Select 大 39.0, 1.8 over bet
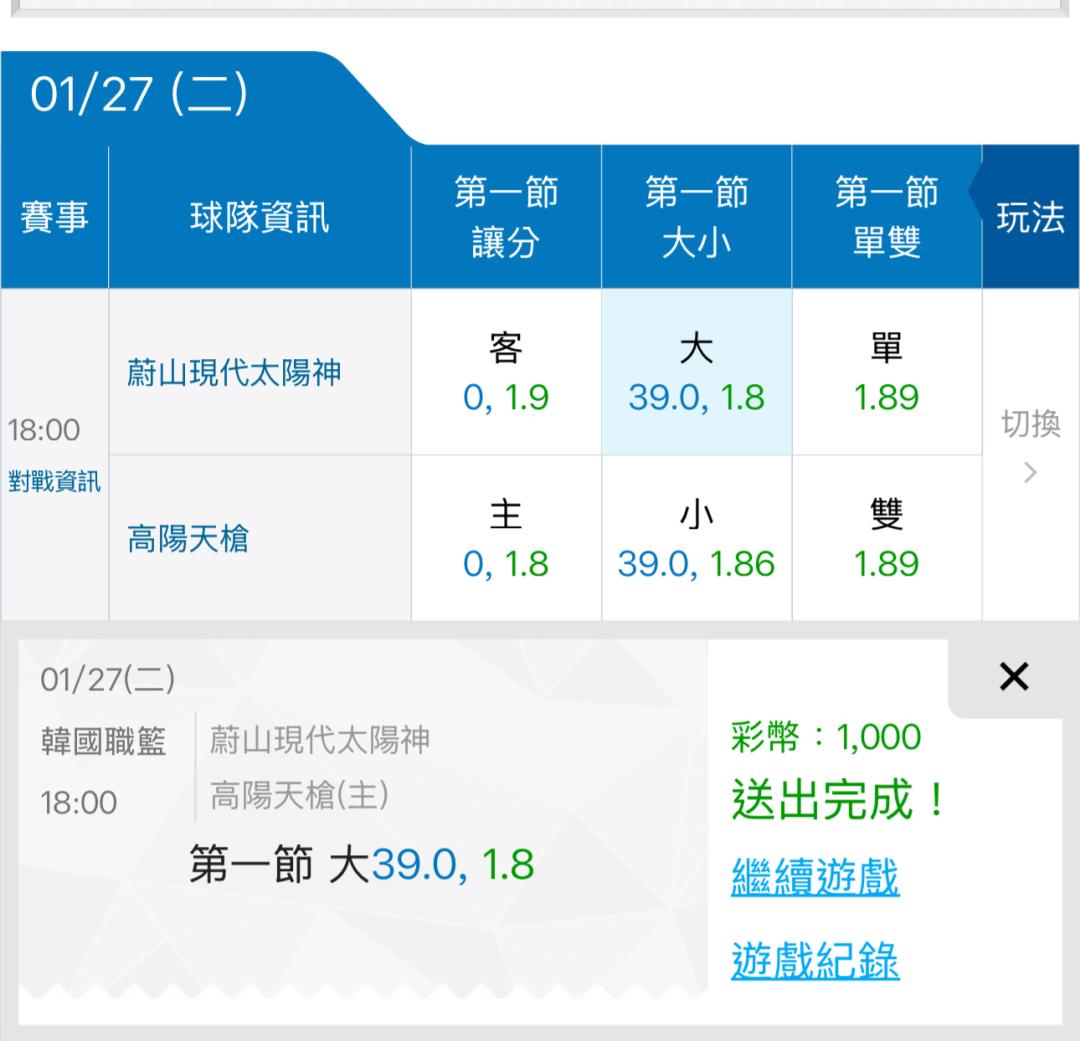The image size is (1080, 1041). tap(696, 373)
